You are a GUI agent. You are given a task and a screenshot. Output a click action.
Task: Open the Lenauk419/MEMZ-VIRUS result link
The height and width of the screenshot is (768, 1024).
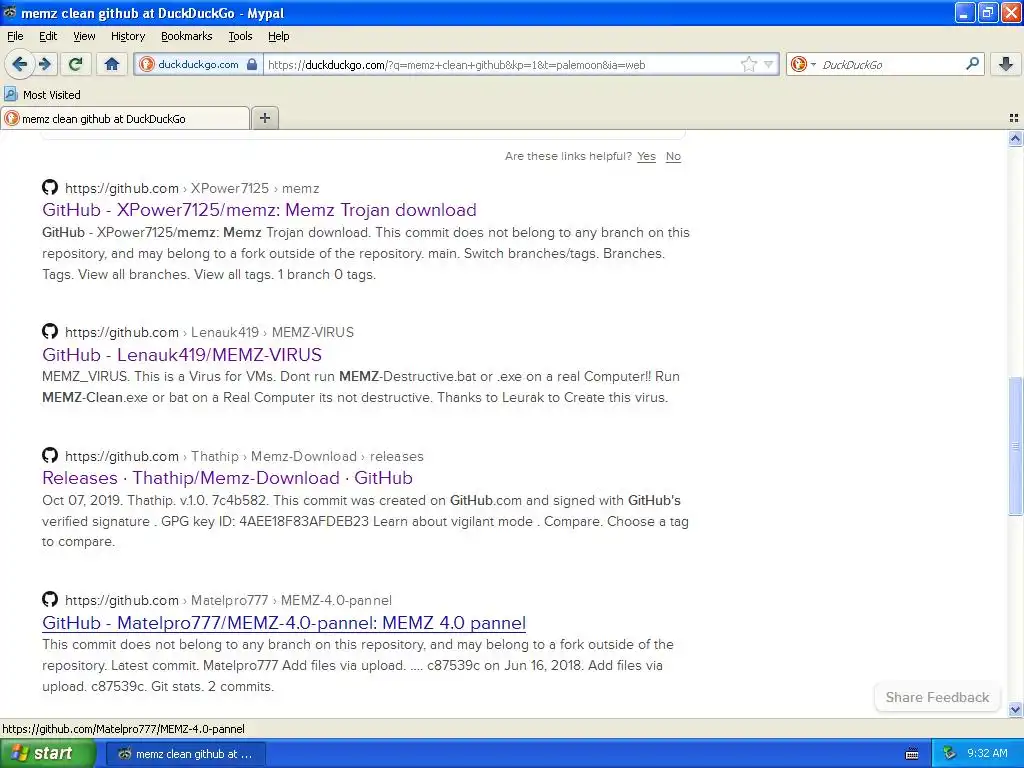[182, 355]
